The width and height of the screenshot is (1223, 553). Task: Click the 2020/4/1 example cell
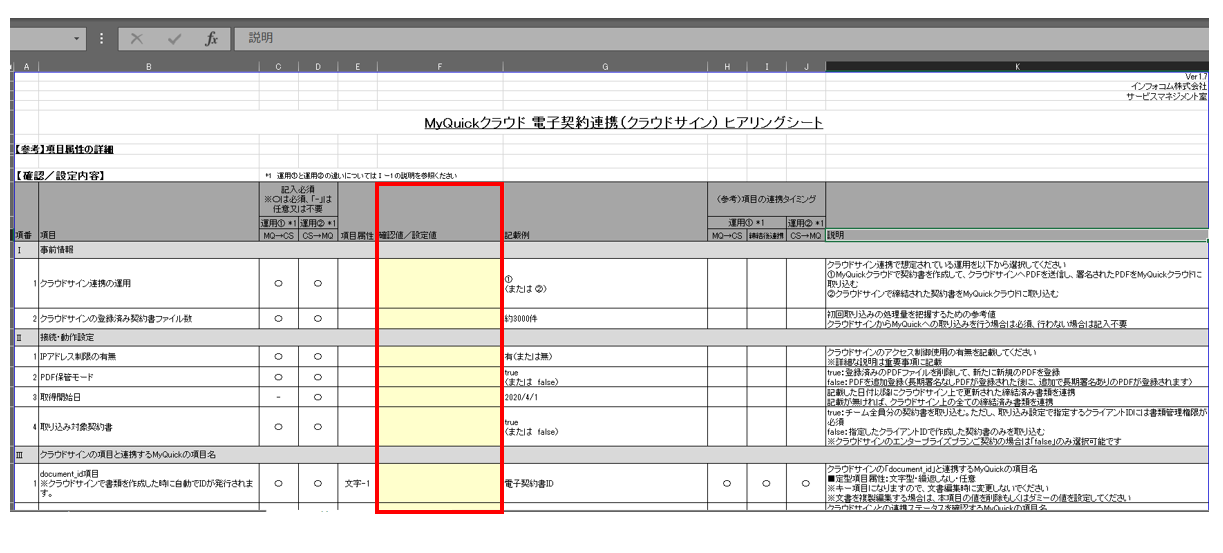[x=605, y=397]
